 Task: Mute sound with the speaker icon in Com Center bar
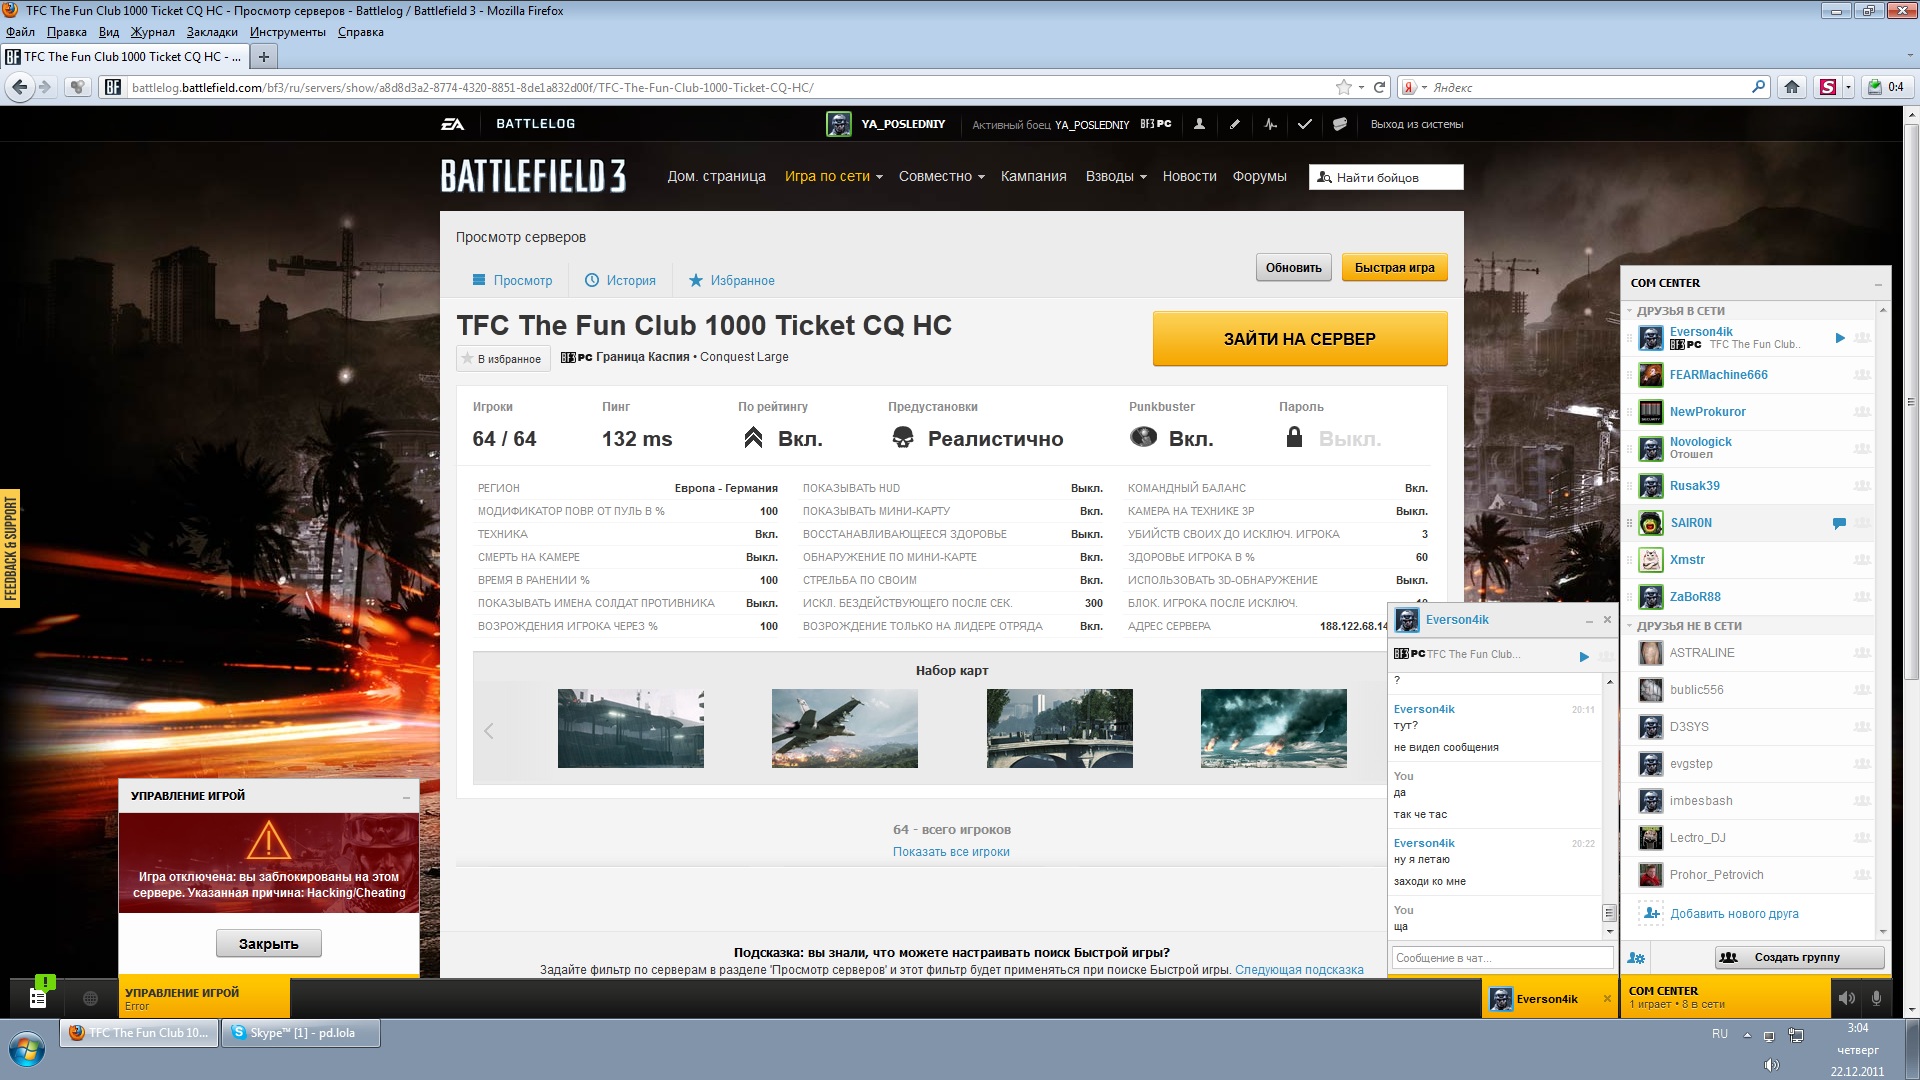[x=1847, y=997]
